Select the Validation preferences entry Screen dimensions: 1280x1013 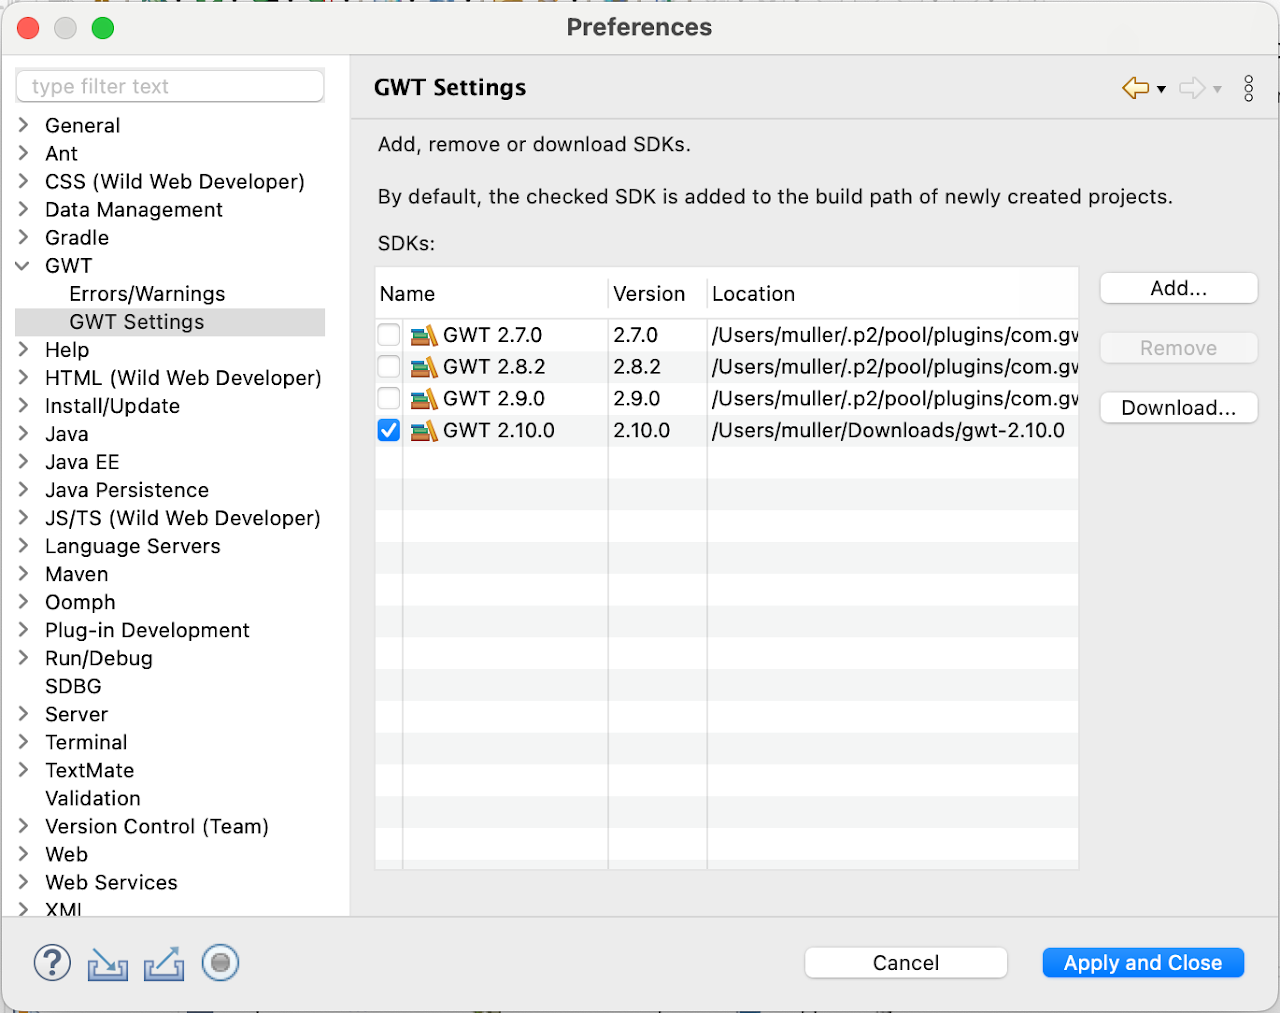click(x=93, y=798)
